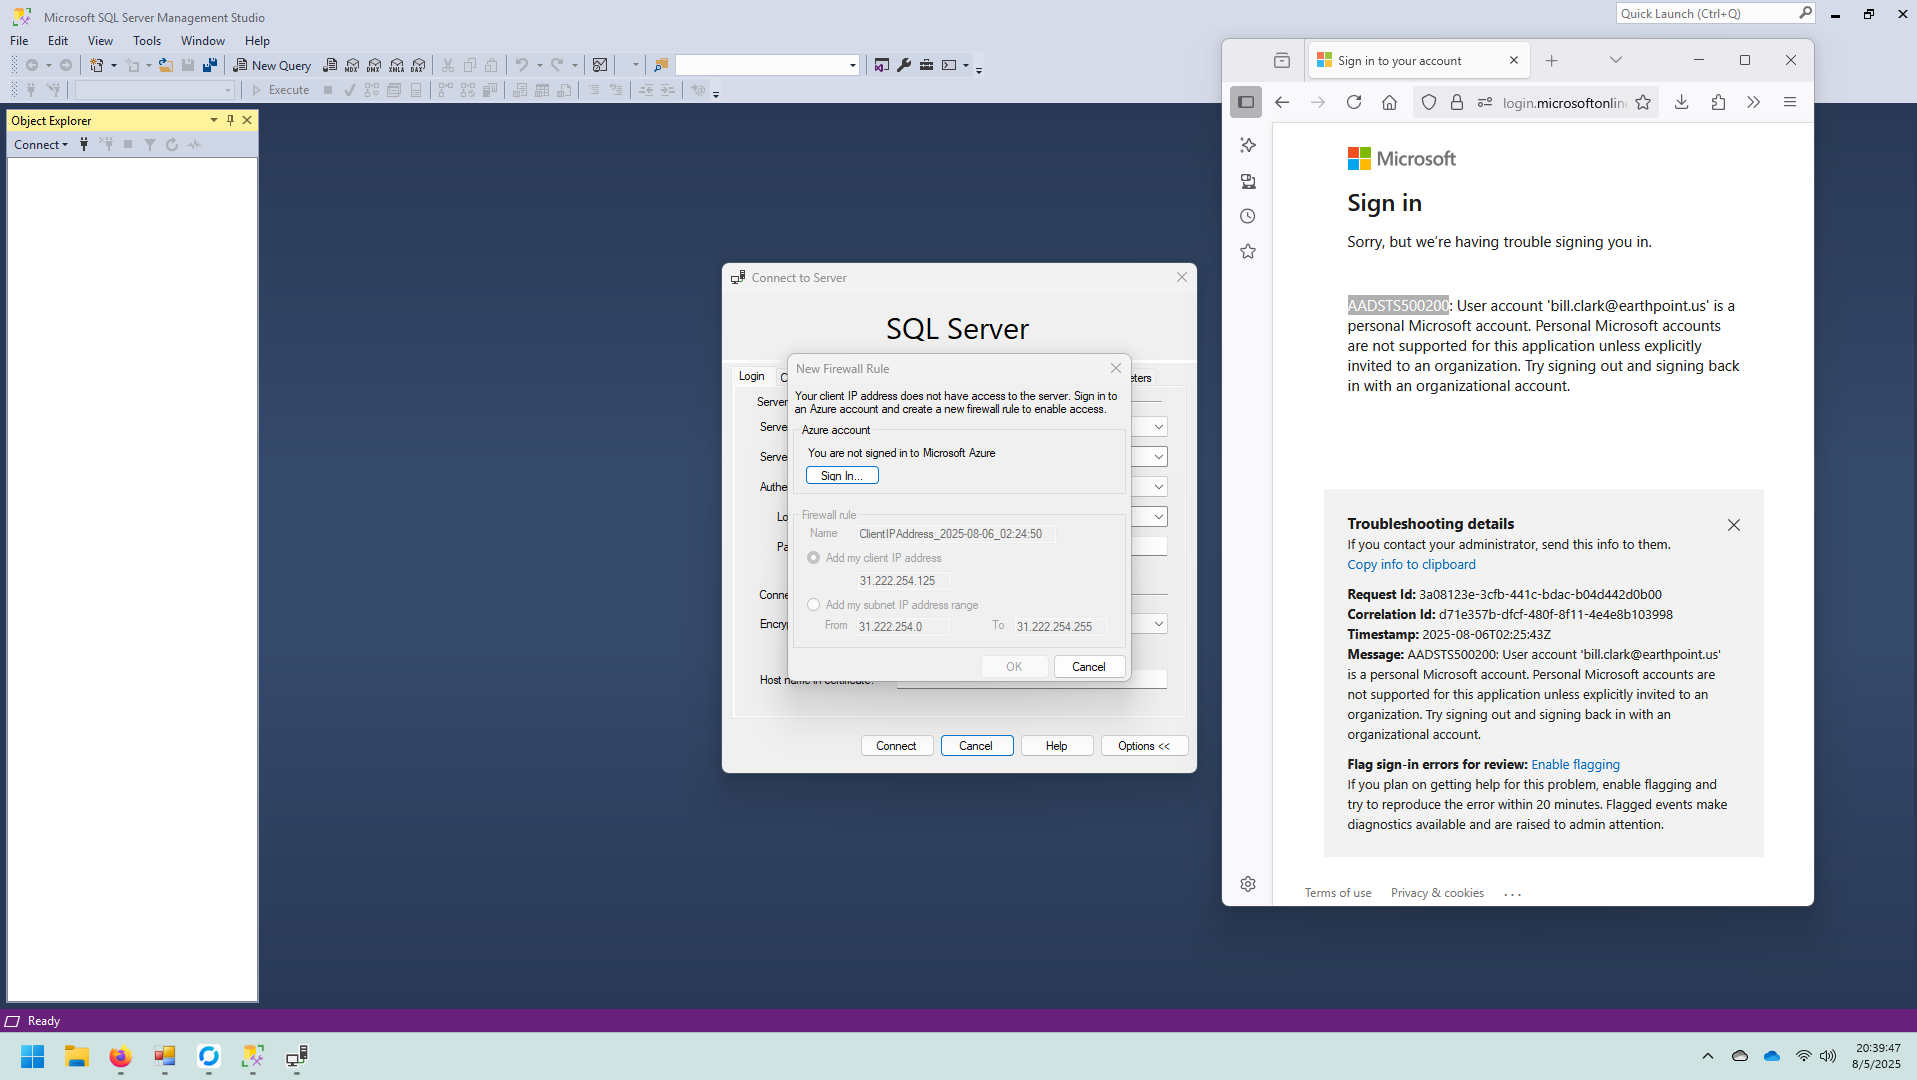Viewport: 1917px width, 1080px height.
Task: Open the Quick Launch search field
Action: (x=1714, y=14)
